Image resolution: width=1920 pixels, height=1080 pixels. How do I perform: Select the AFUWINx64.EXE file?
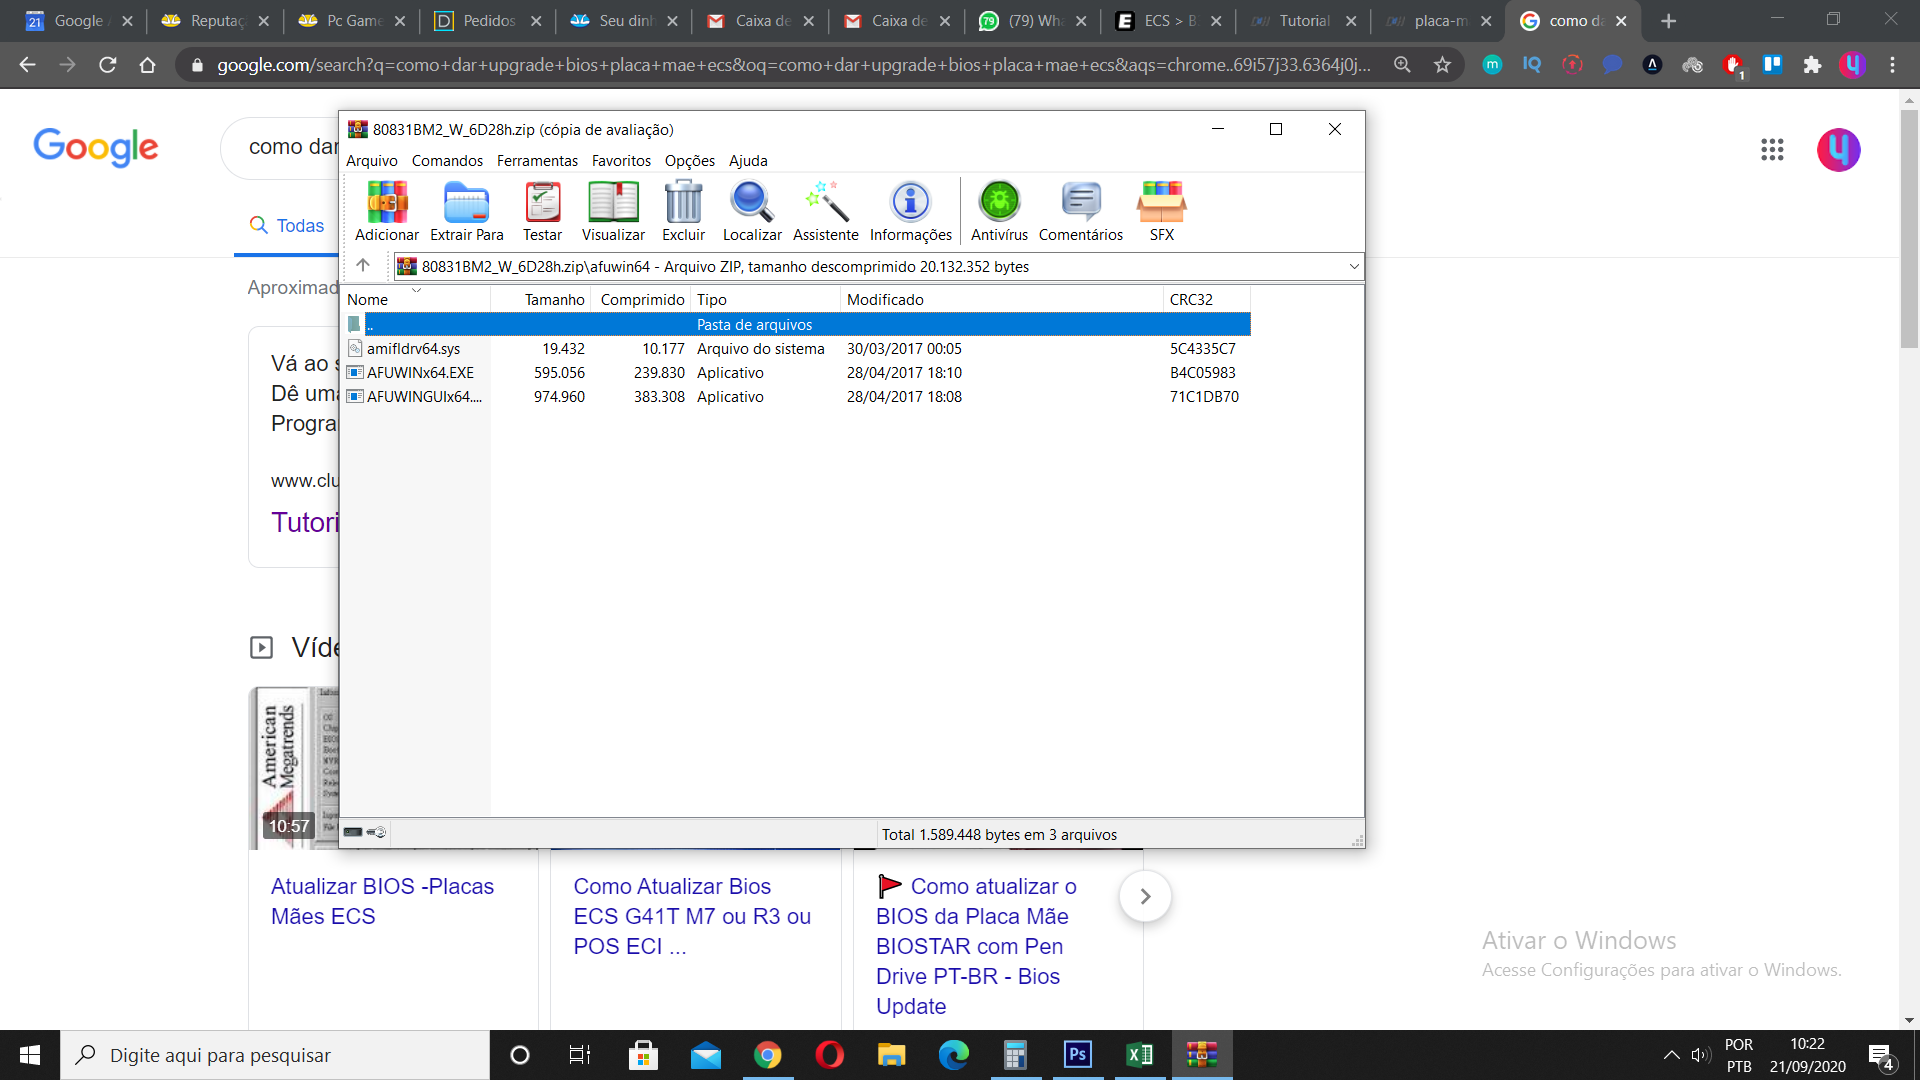(420, 373)
